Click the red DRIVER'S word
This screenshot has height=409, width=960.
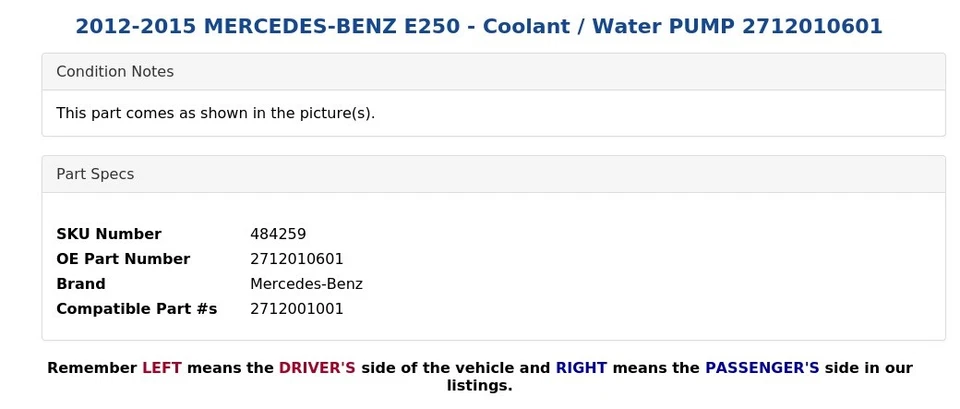[317, 368]
